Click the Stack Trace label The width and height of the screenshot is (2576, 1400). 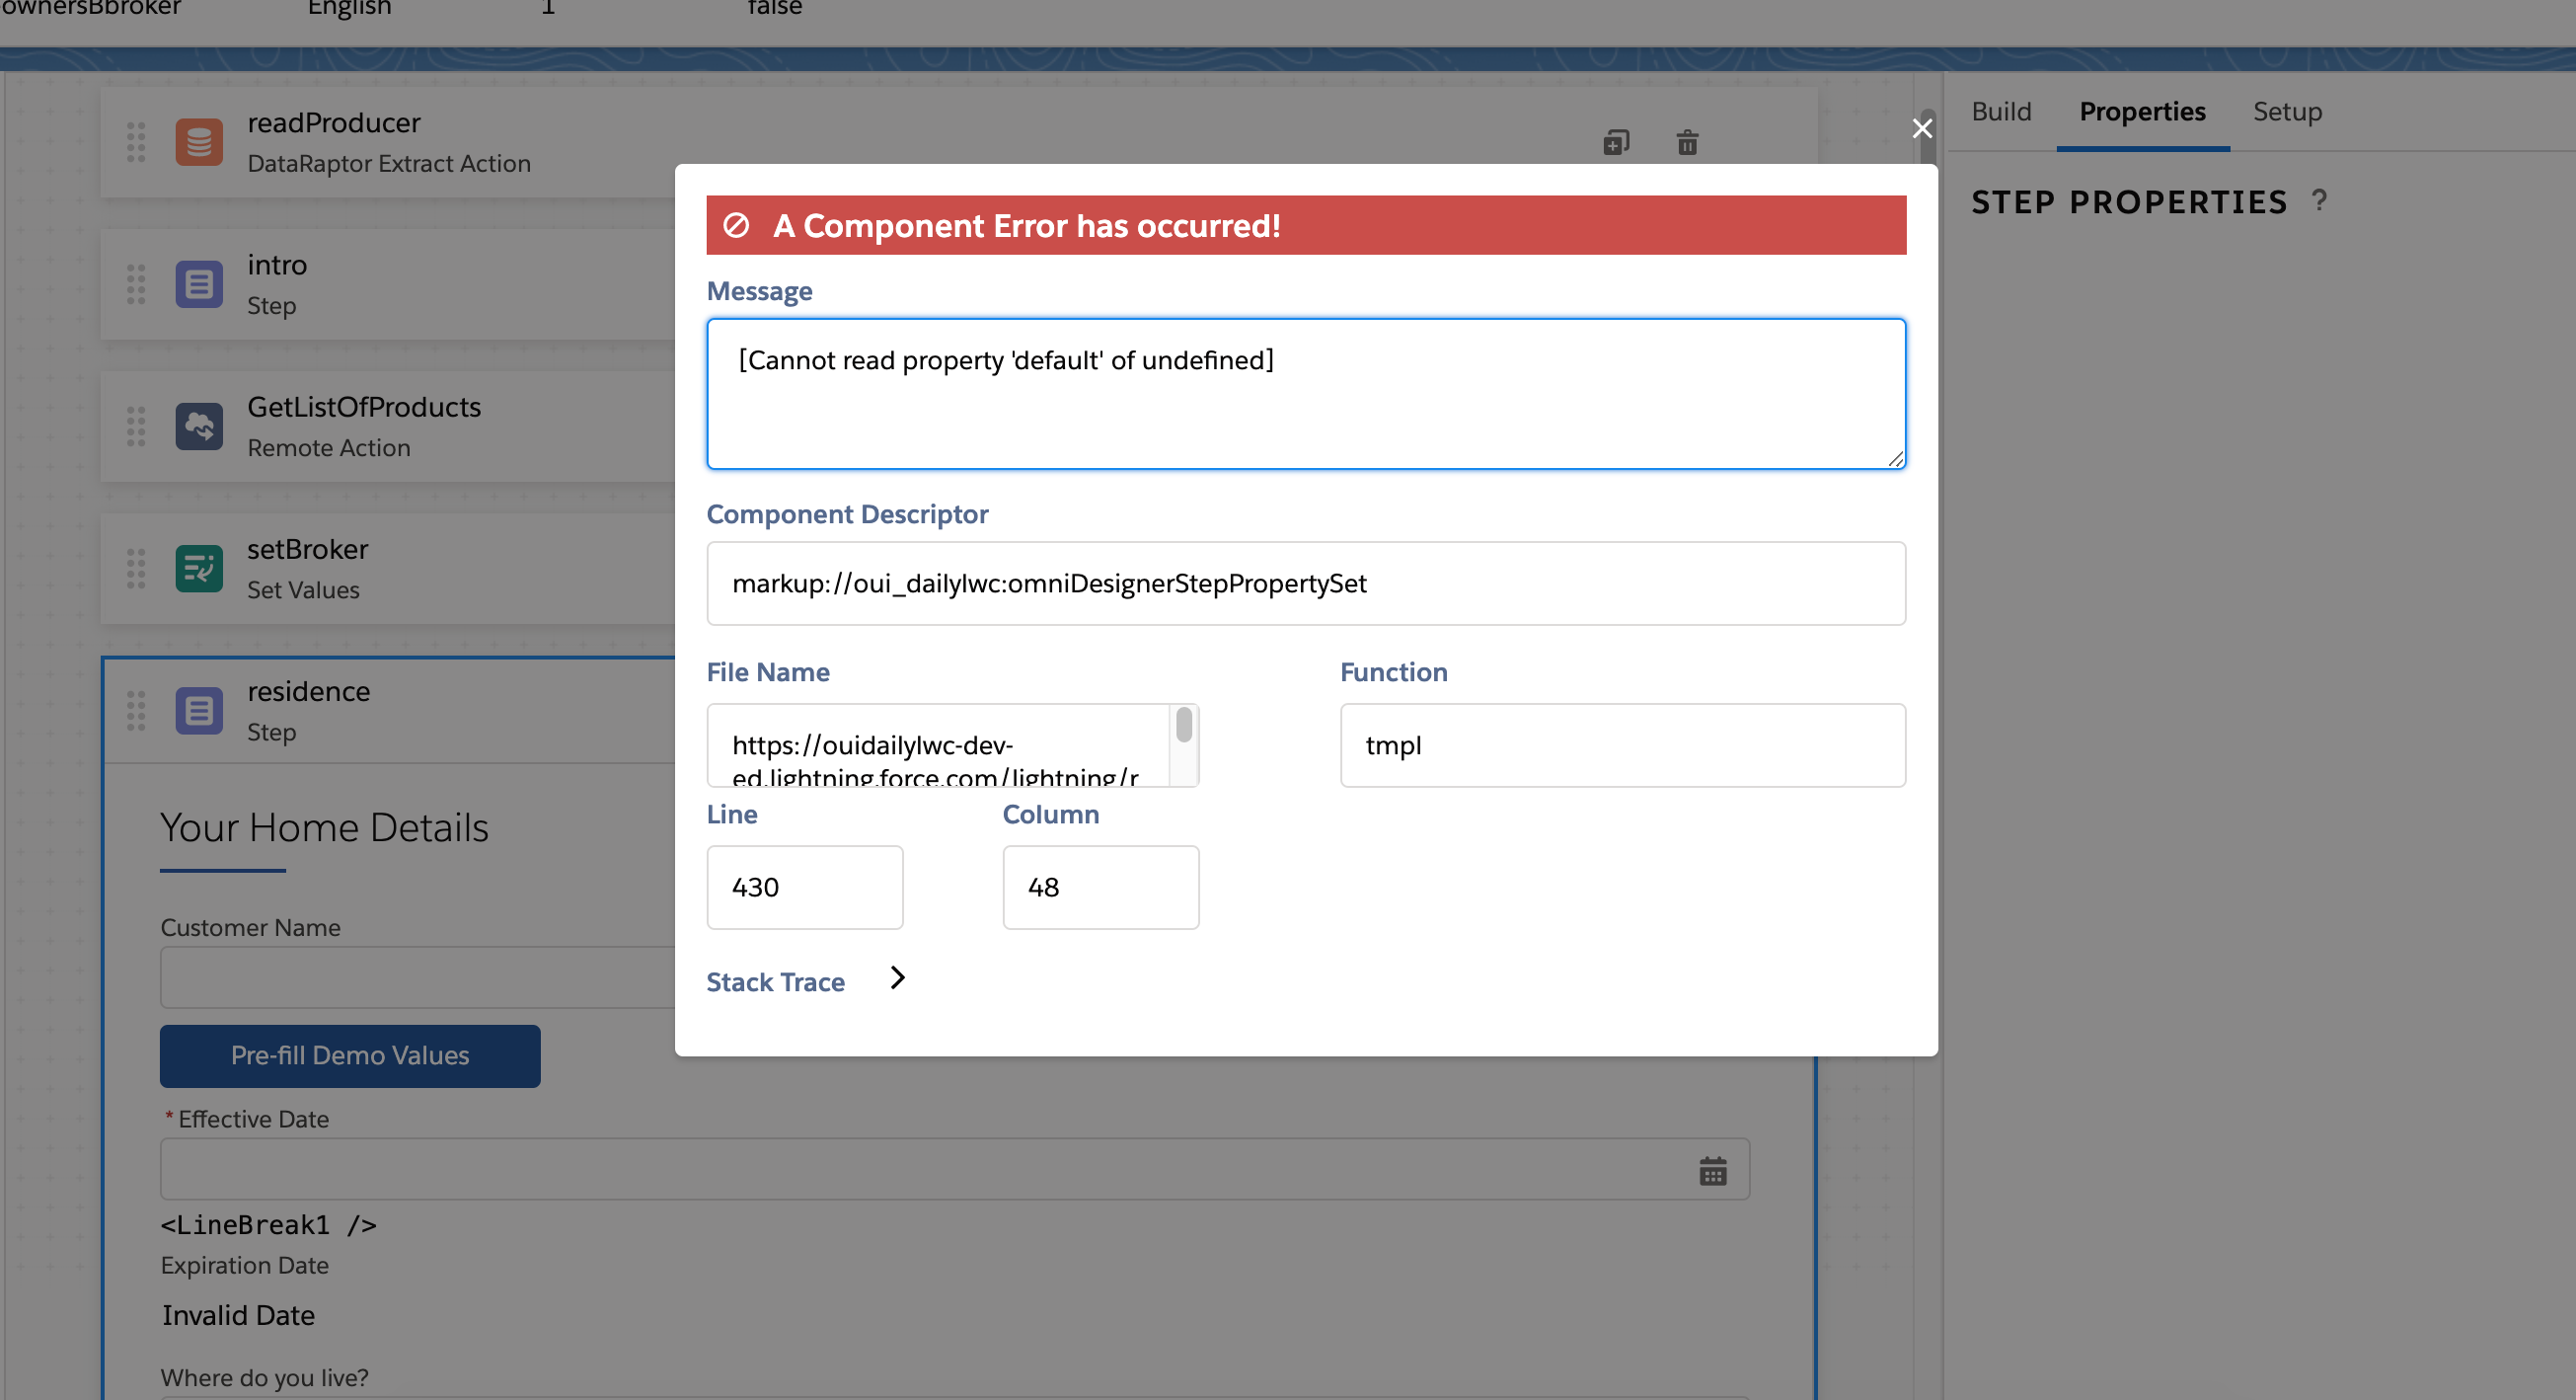(775, 982)
